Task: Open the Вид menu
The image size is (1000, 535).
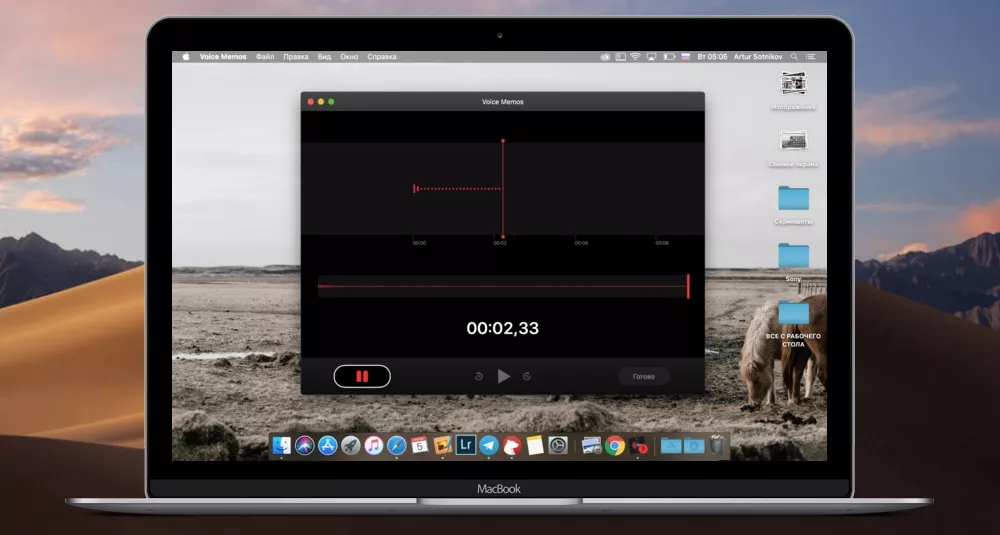Action: click(x=325, y=57)
